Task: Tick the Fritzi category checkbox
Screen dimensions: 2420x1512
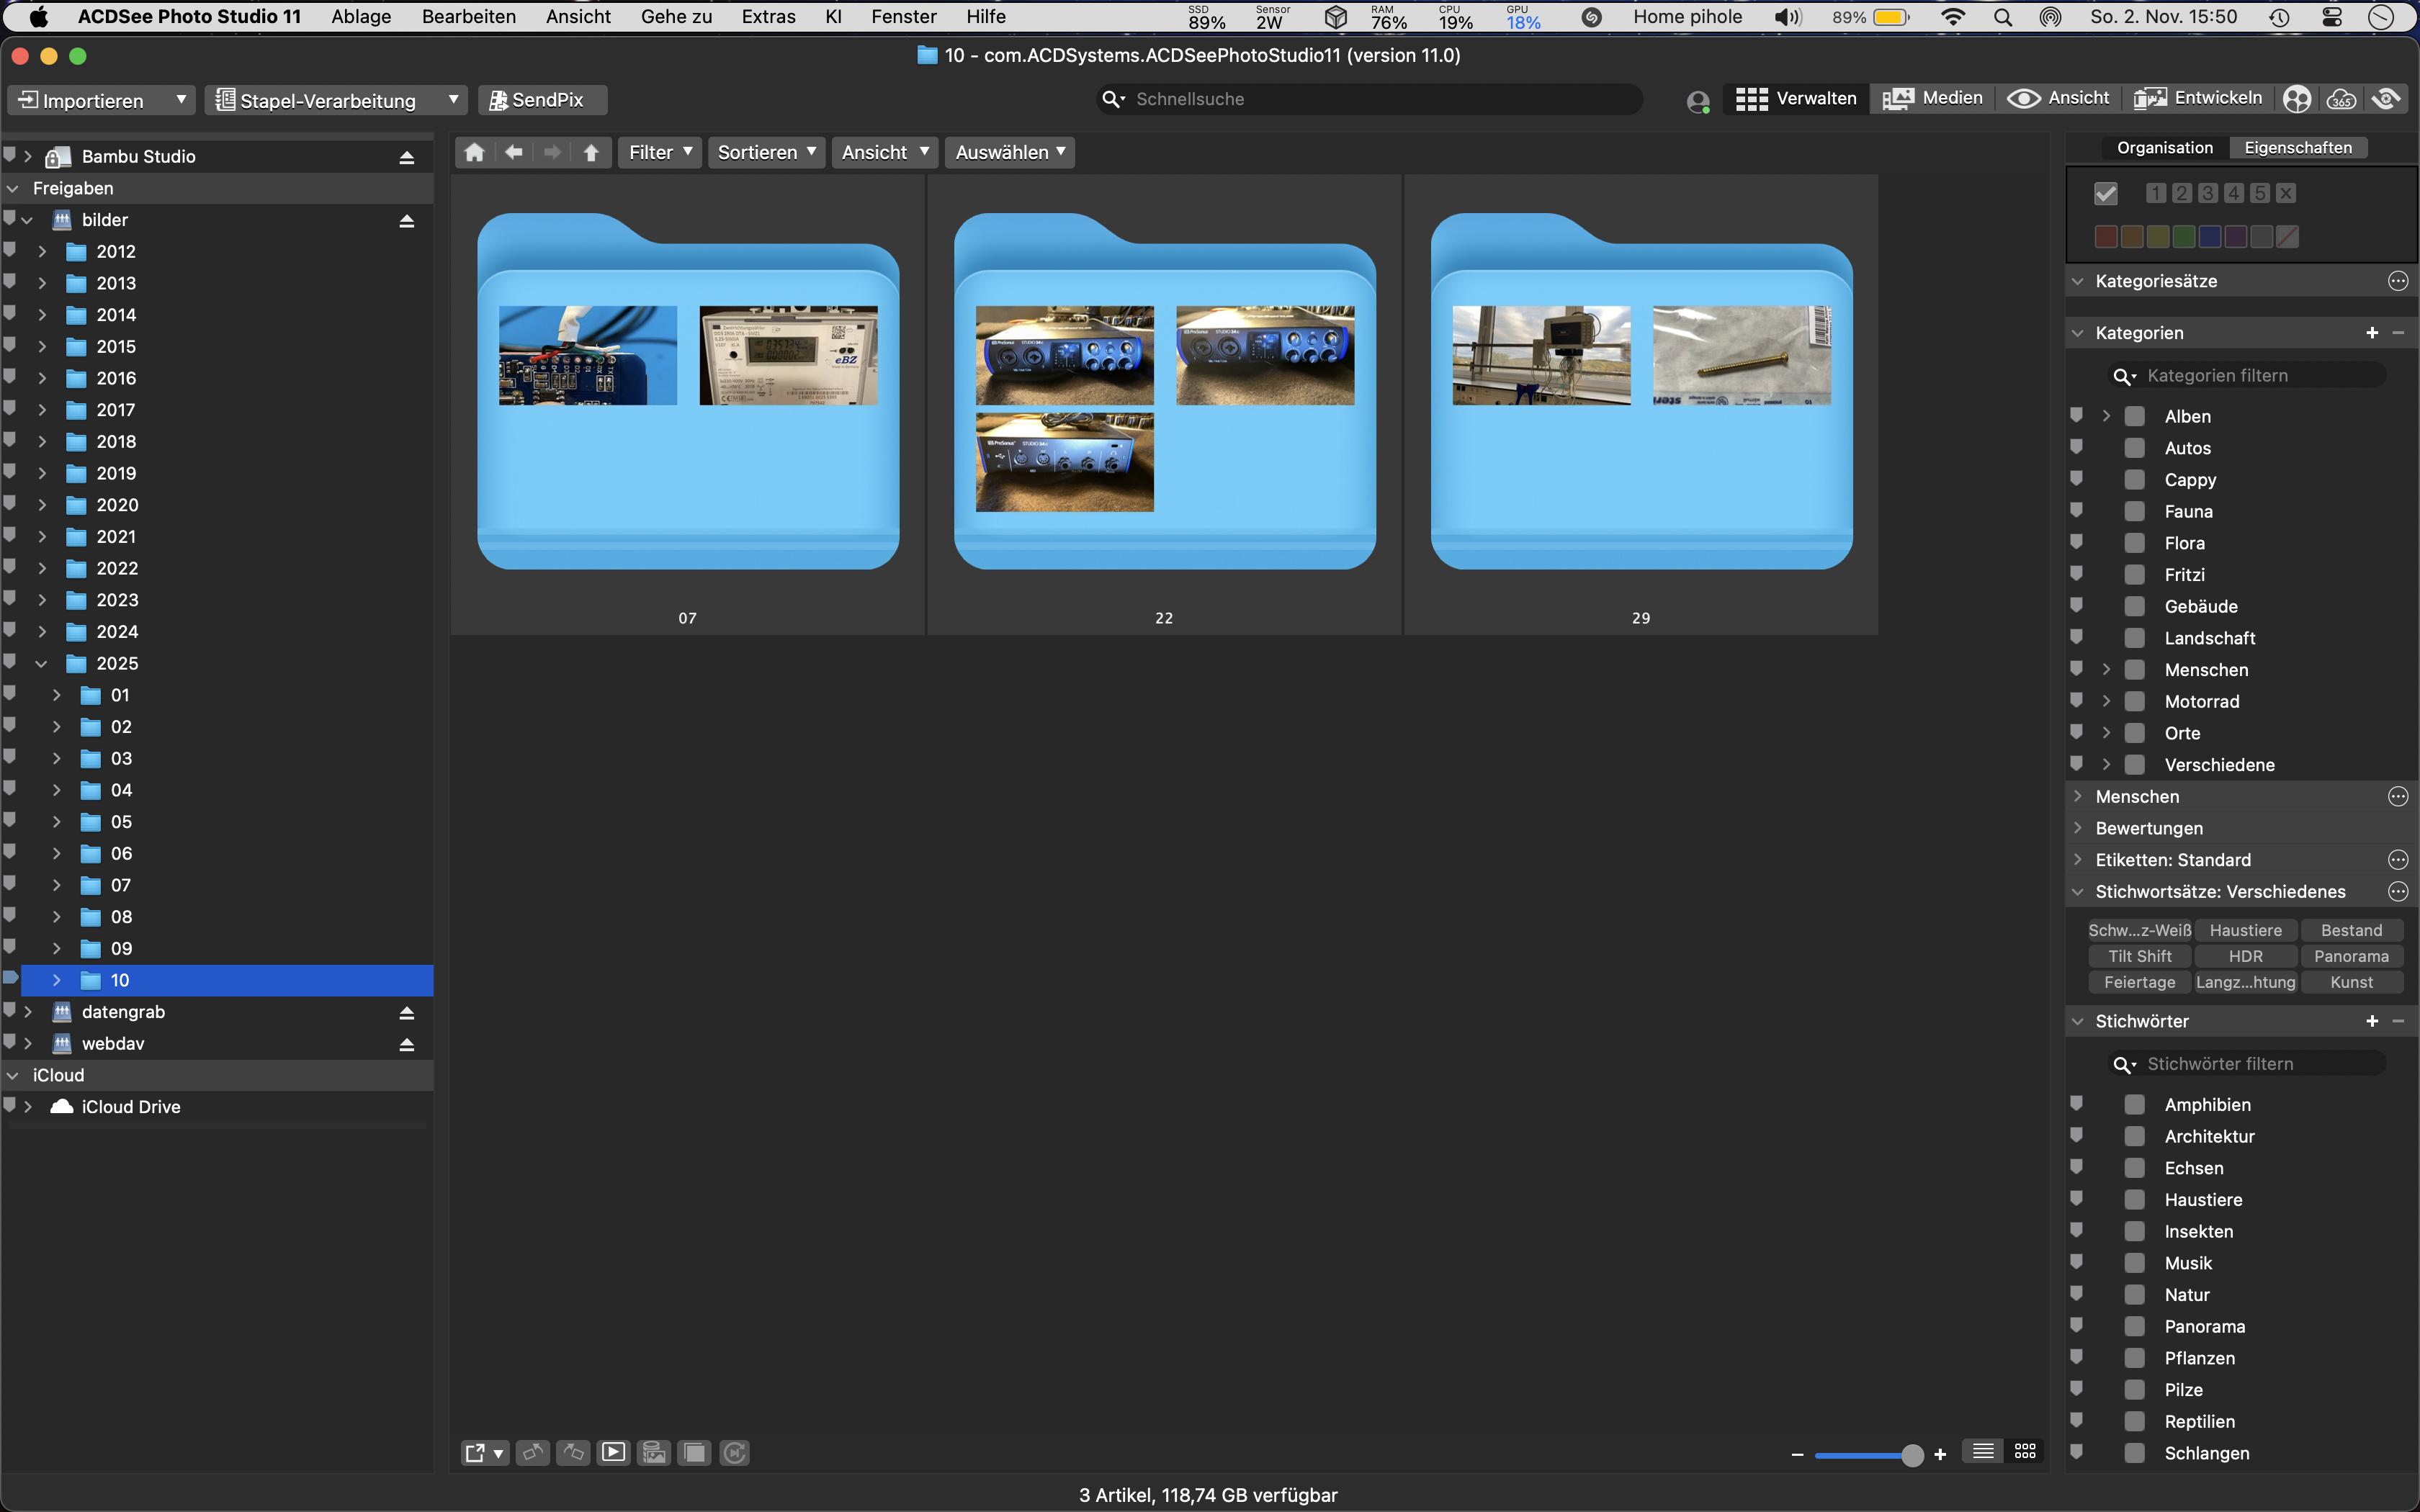Action: click(2134, 575)
